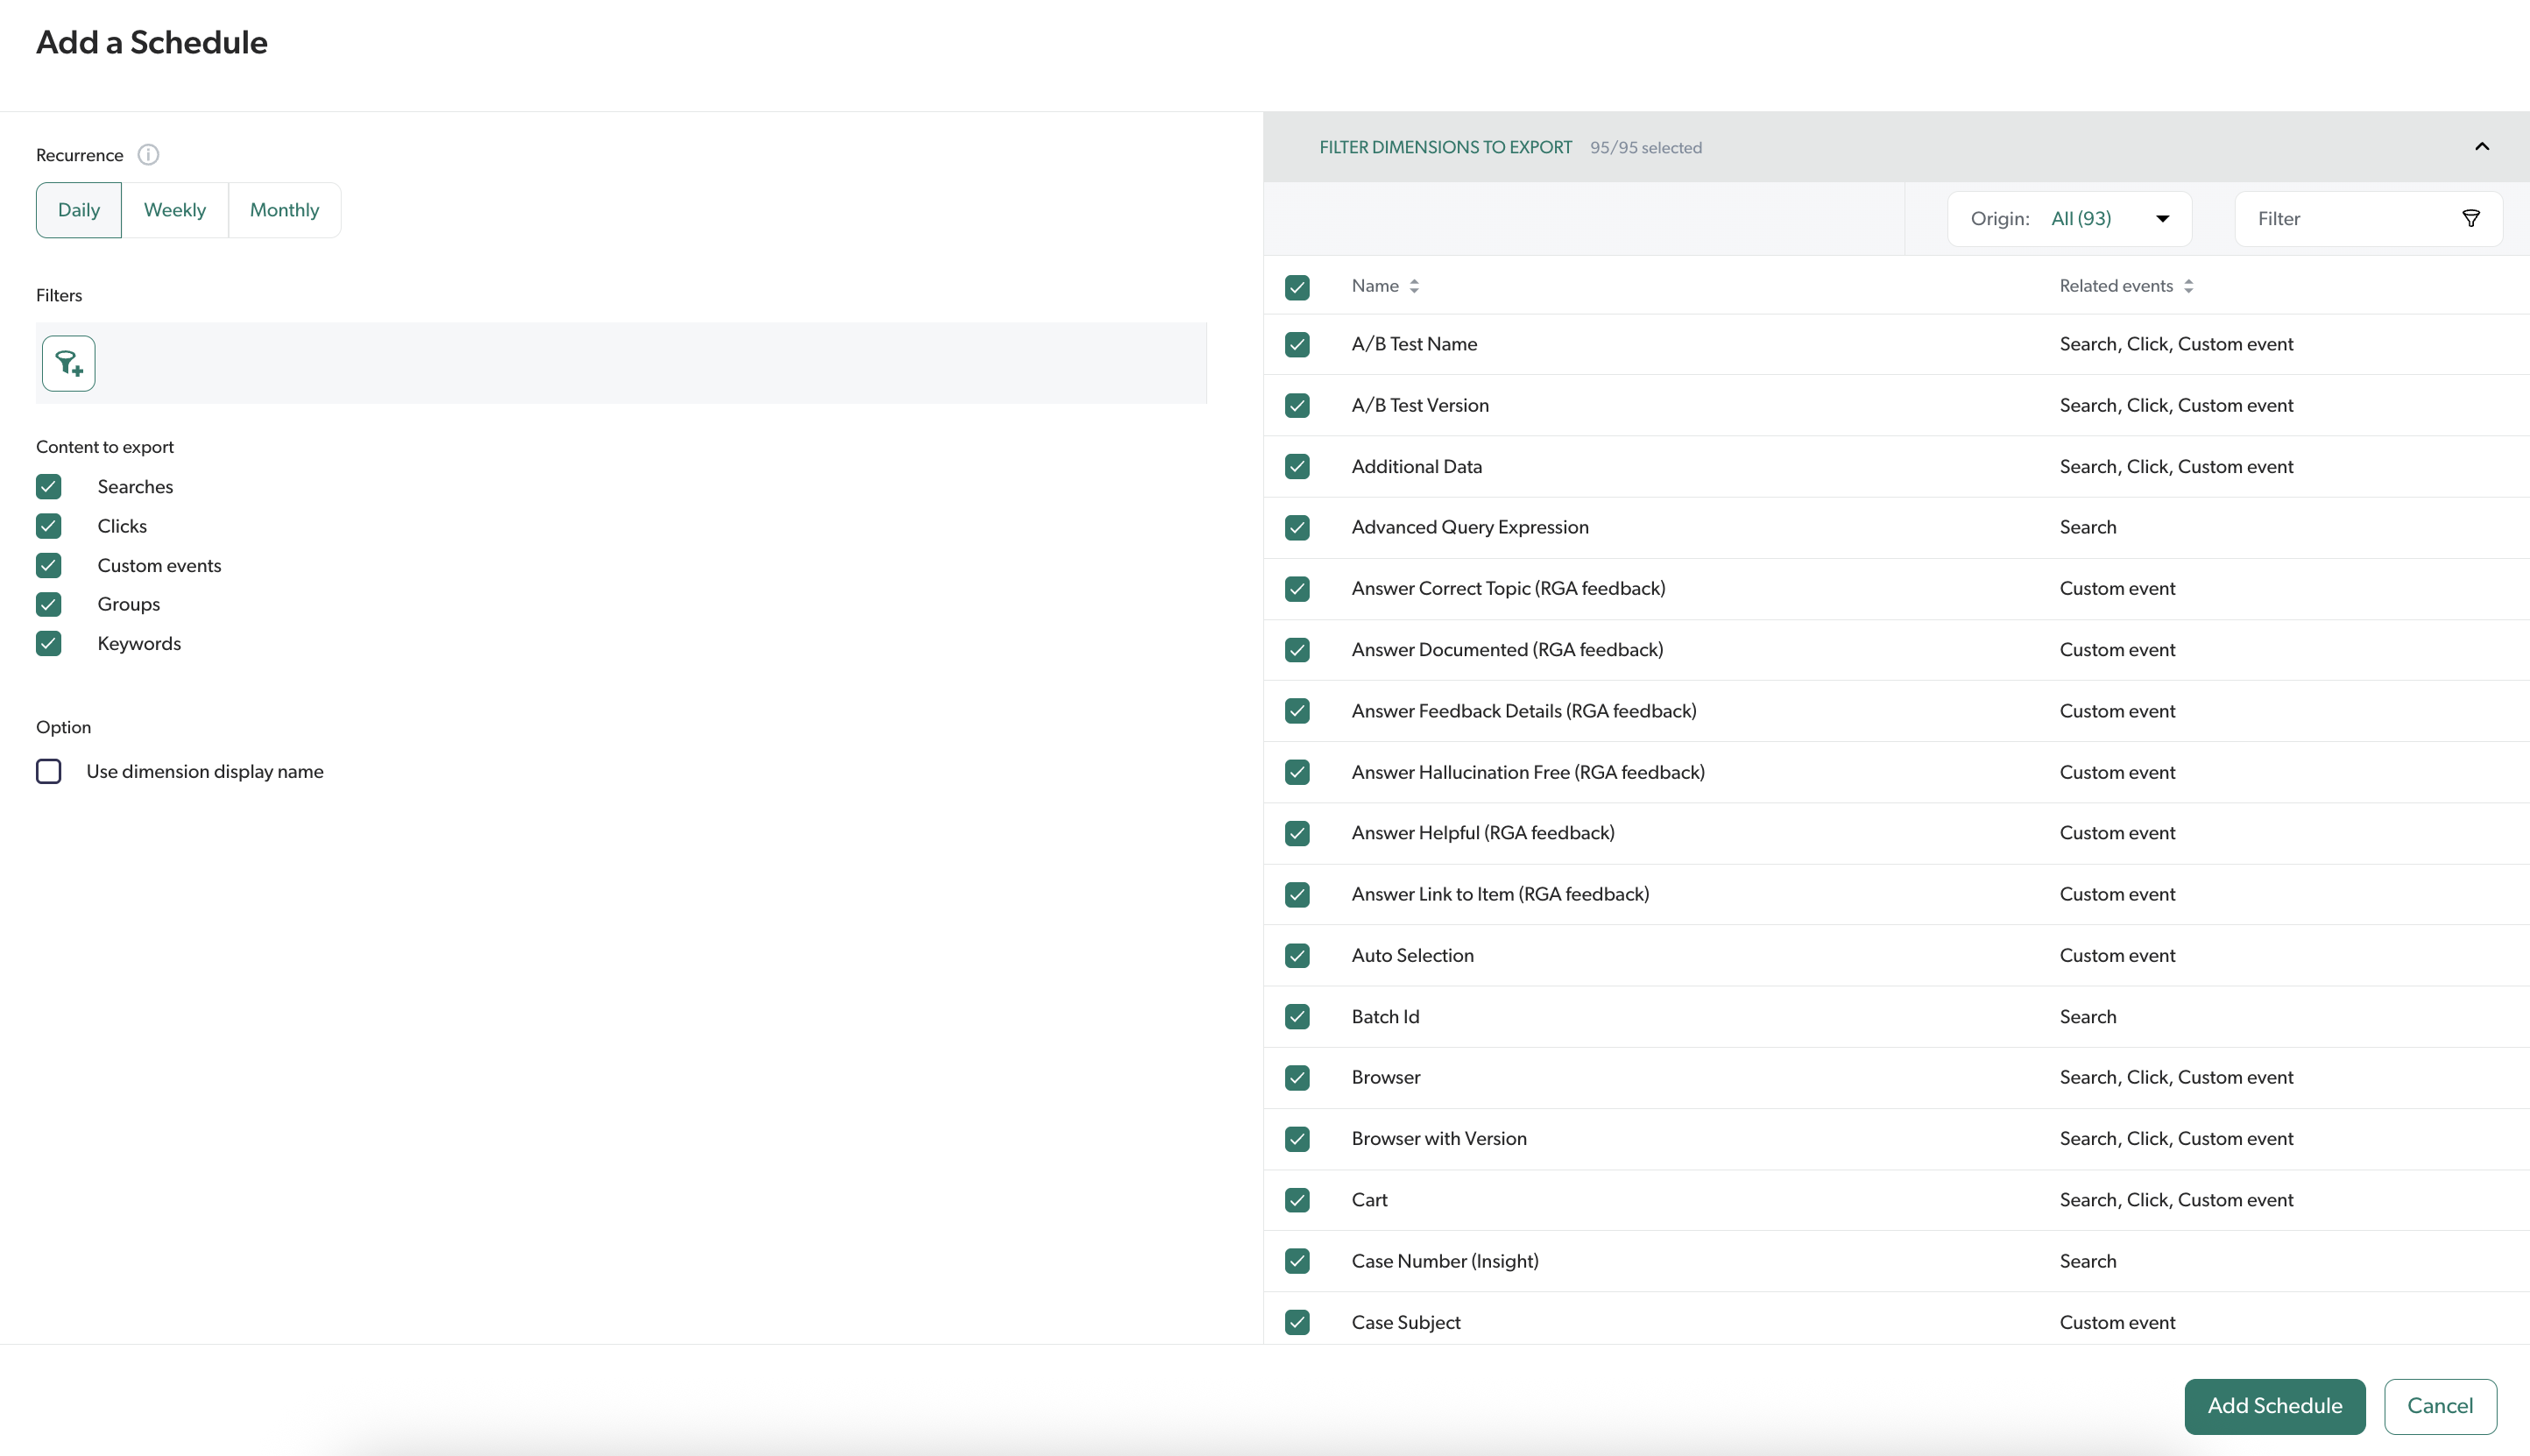The height and width of the screenshot is (1456, 2530).
Task: Click the Name column header
Action: pyautogui.click(x=1375, y=286)
